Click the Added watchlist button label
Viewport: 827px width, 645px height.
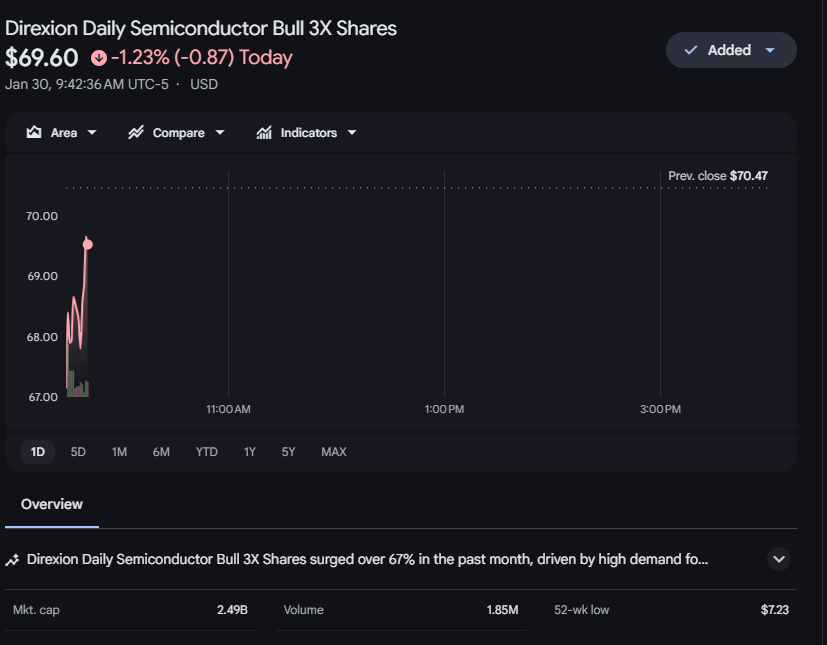pyautogui.click(x=729, y=50)
